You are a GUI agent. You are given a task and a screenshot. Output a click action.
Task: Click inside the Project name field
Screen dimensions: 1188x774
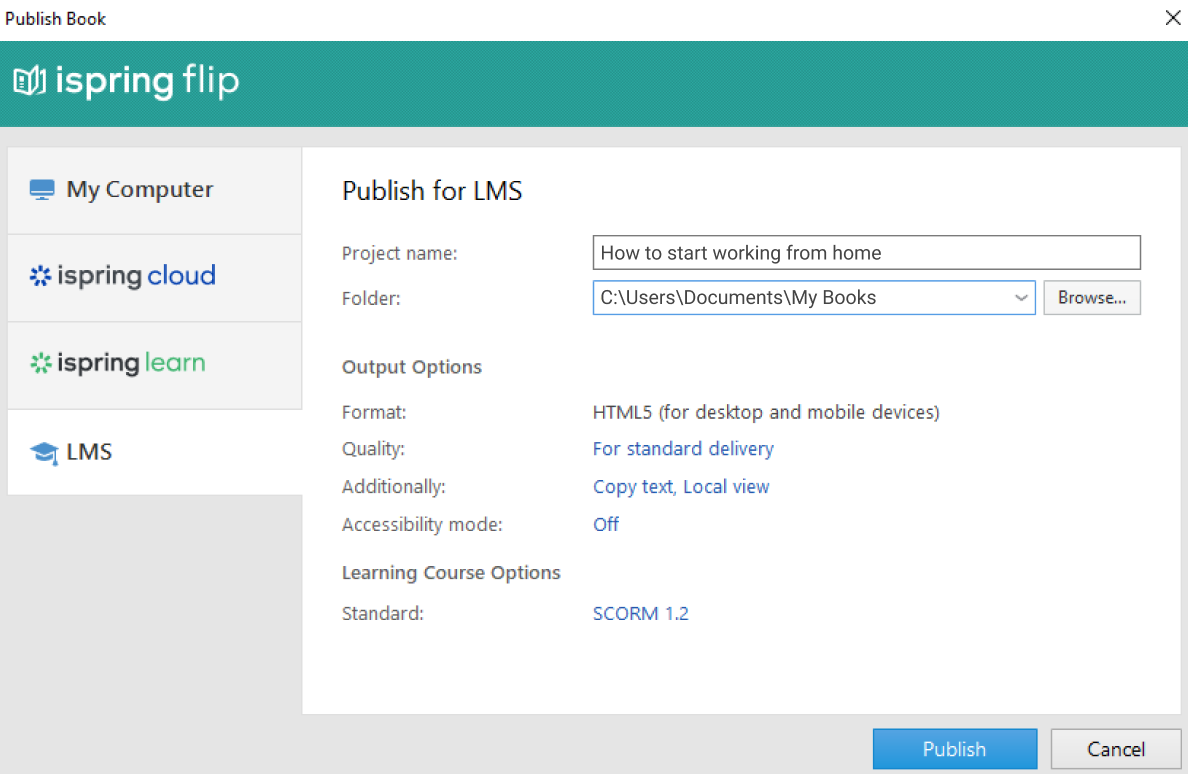click(x=866, y=252)
